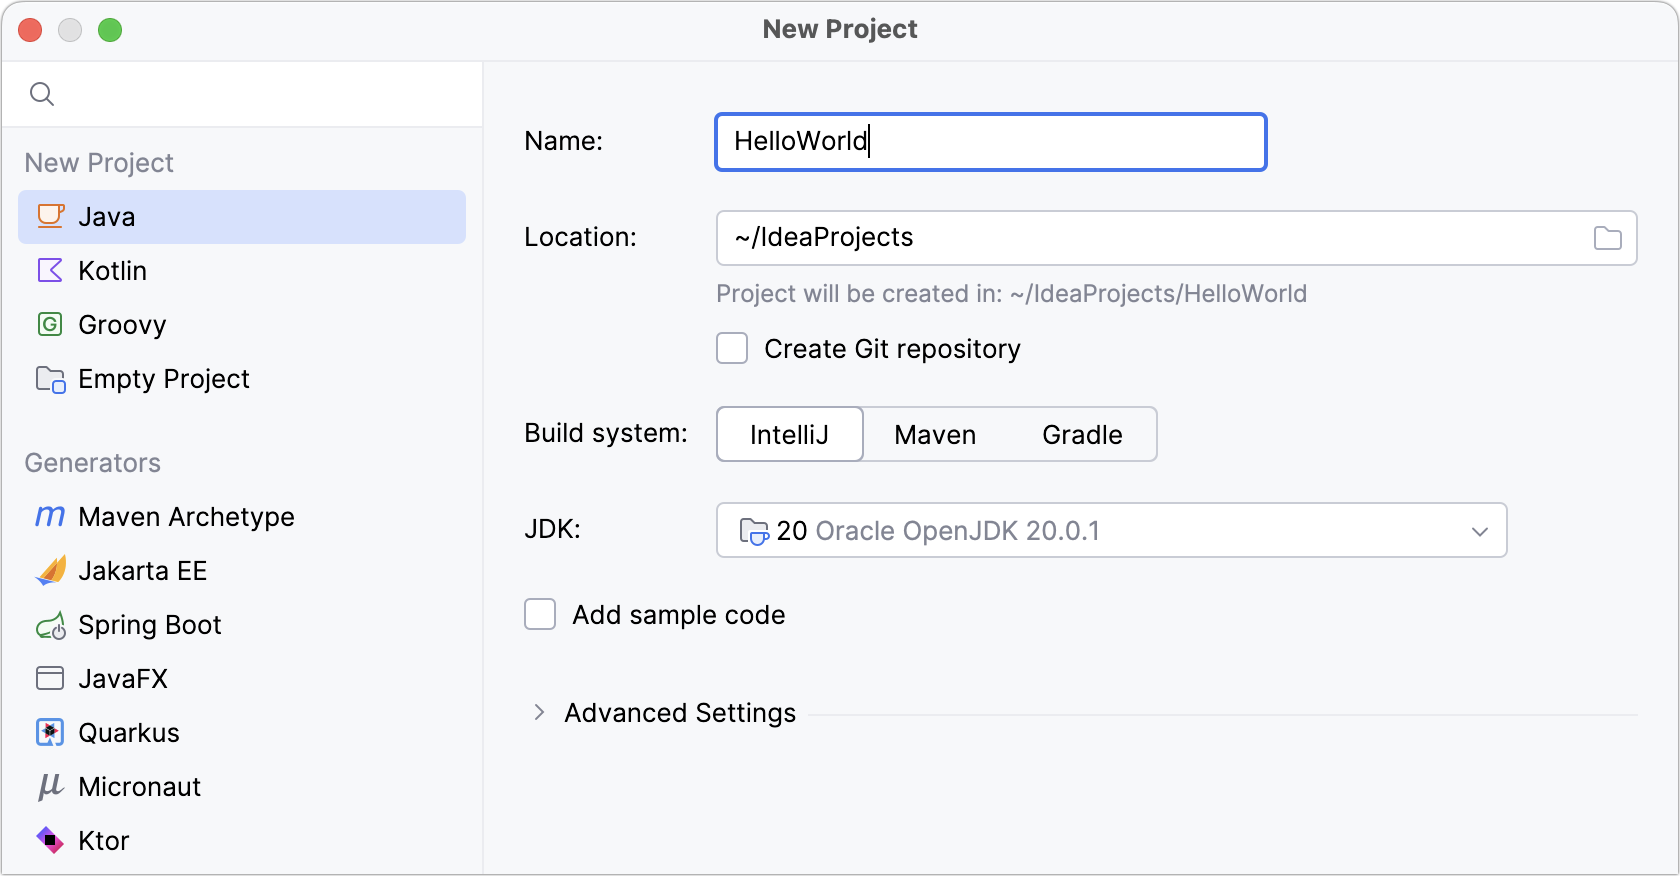Choose IntelliJ build system

790,434
